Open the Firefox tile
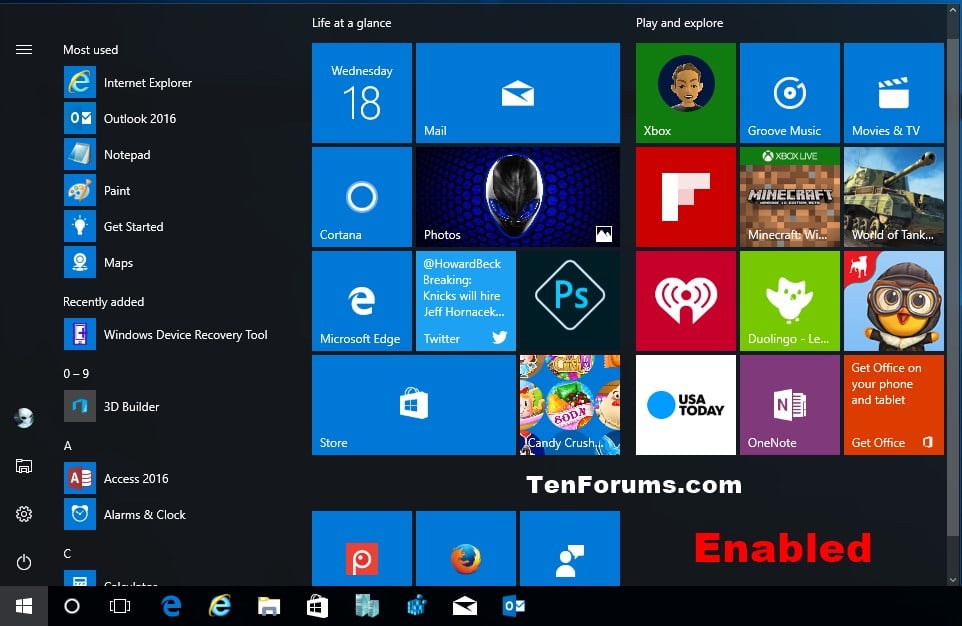 click(466, 549)
